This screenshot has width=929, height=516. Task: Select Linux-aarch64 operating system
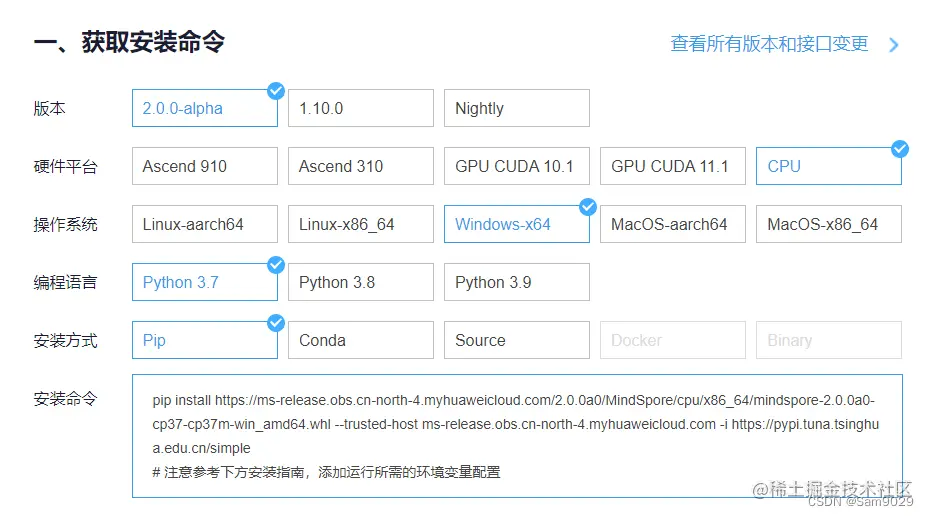204,224
